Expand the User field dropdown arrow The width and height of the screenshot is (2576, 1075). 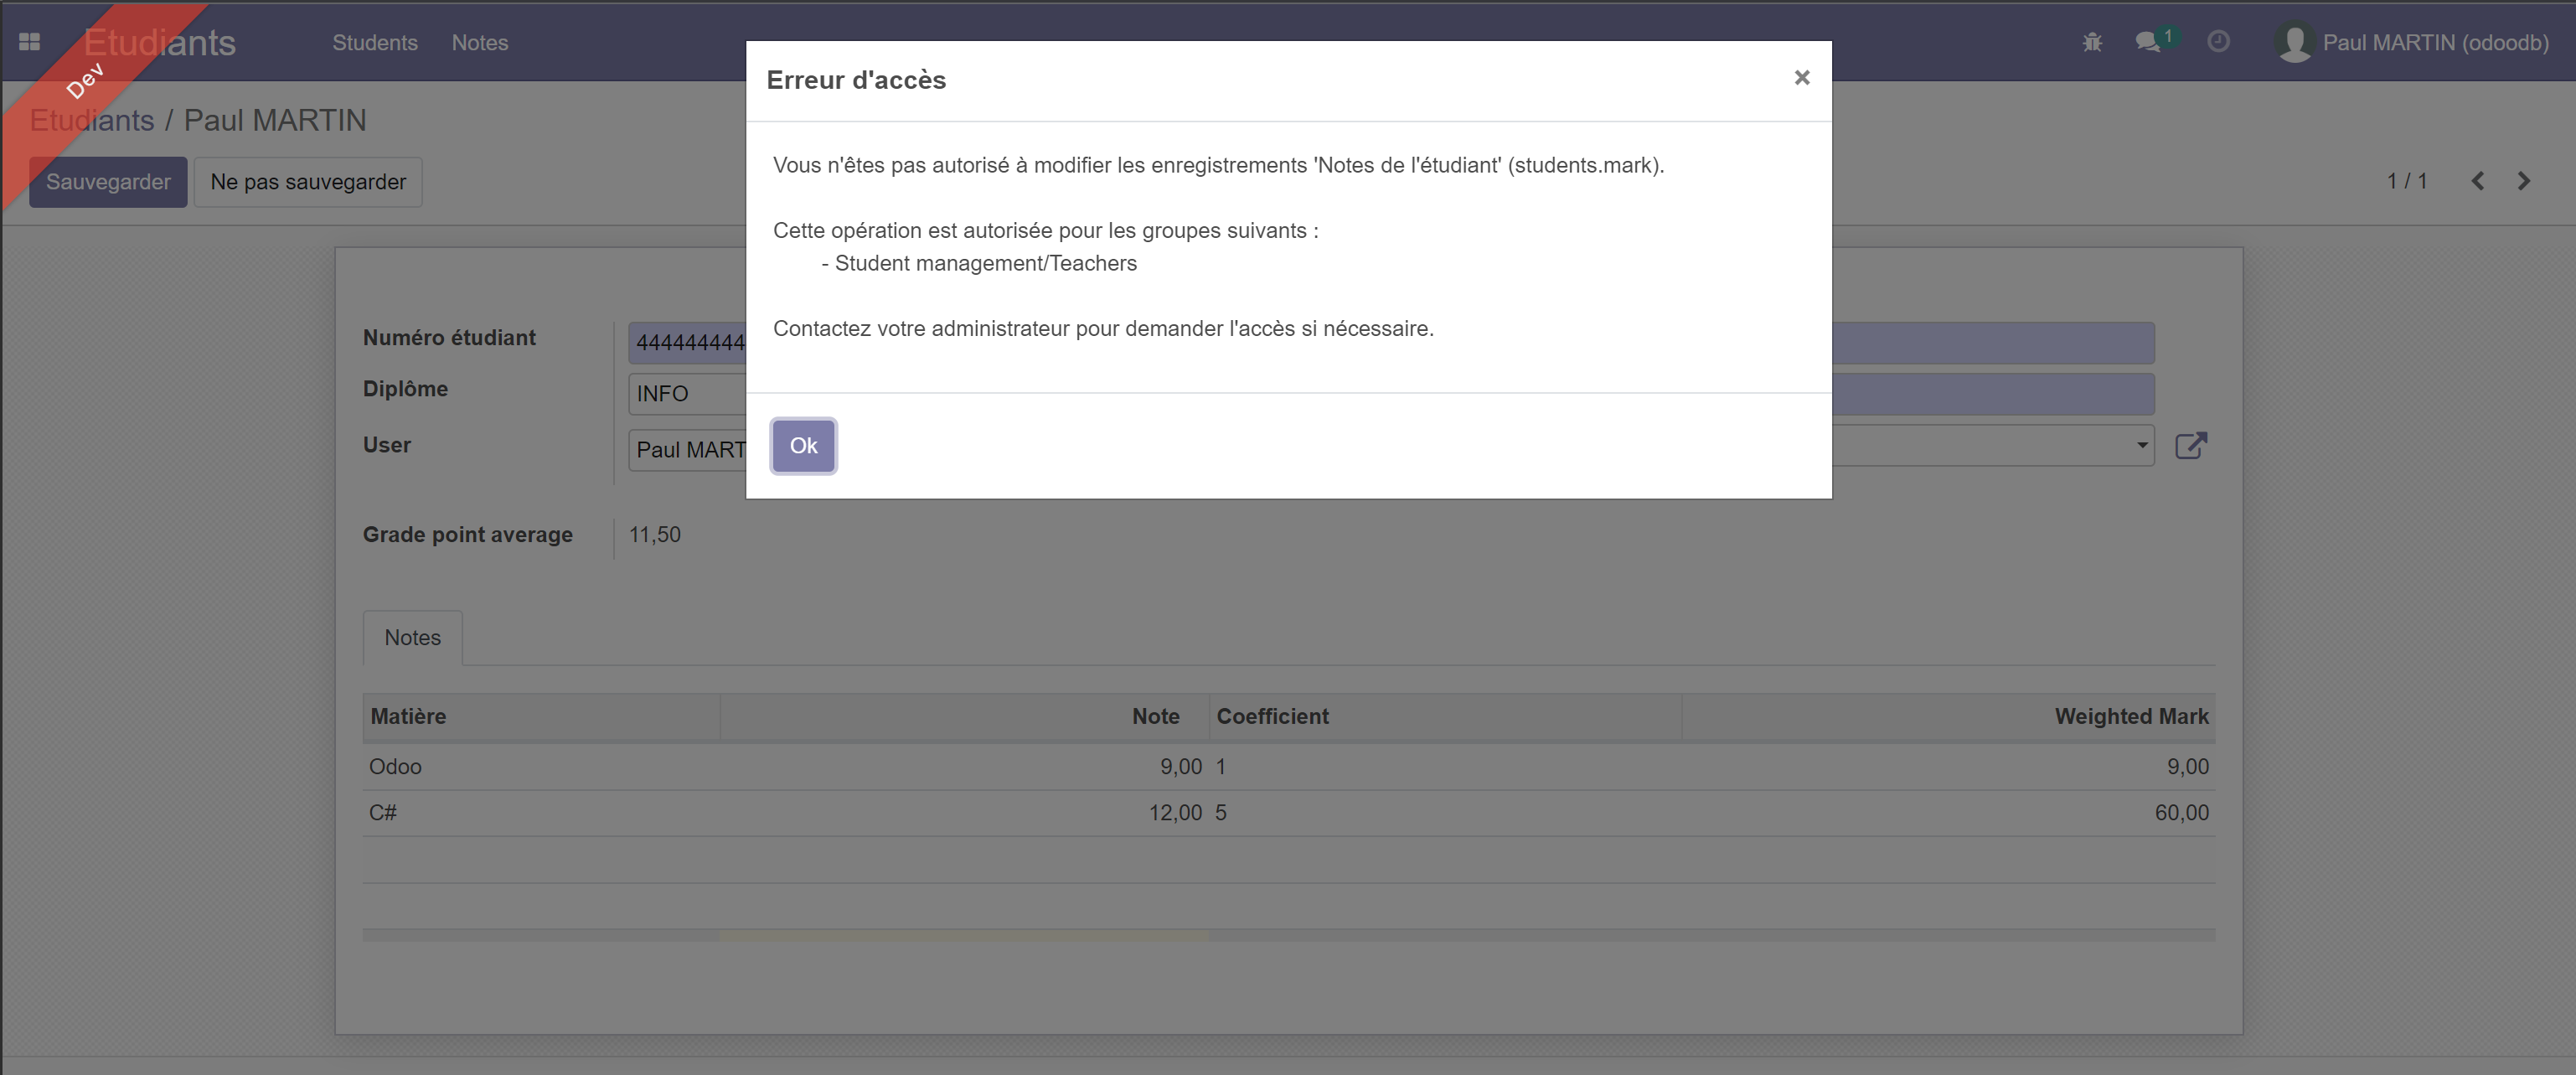[x=2142, y=445]
